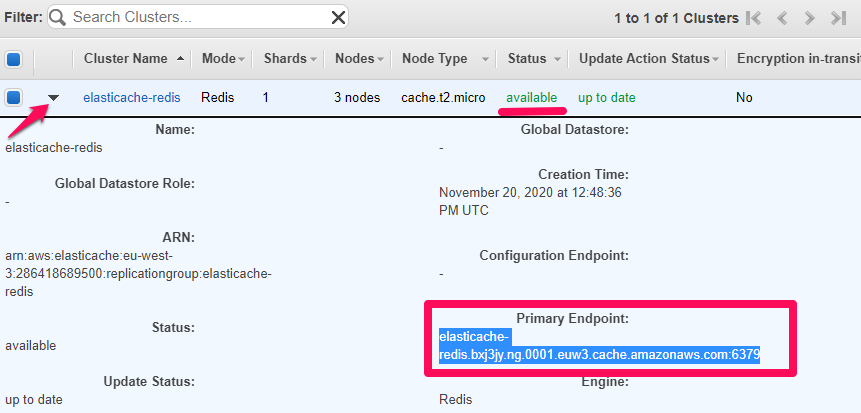Screen dimensions: 861x413
Task: Jump to last page of clusters
Action: (838, 18)
